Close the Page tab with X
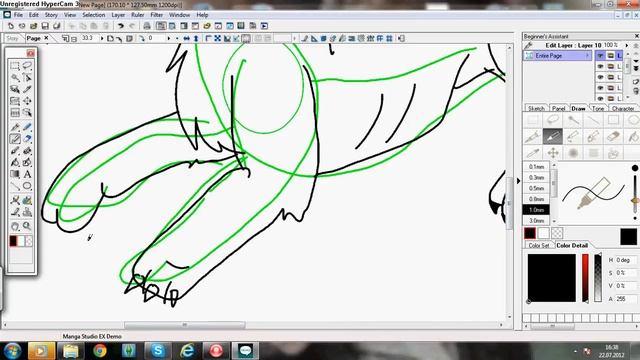This screenshot has width=640, height=360. pos(46,38)
